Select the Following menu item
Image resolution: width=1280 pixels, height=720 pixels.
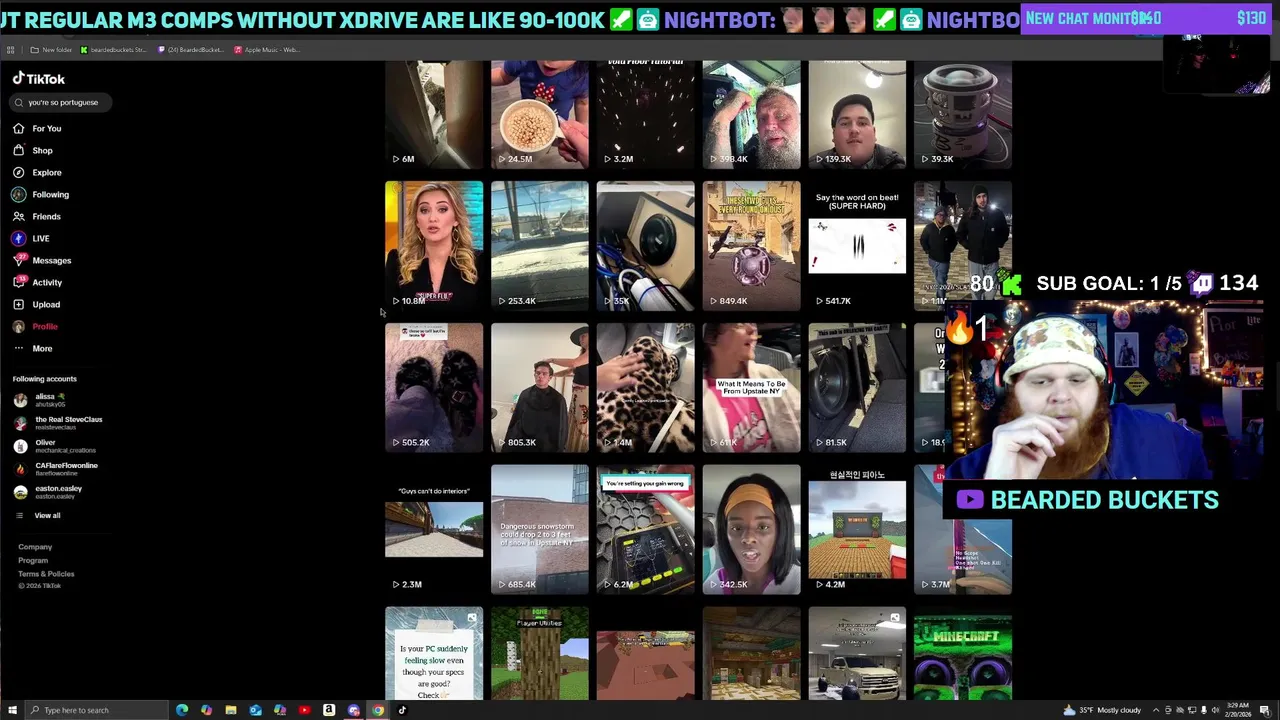(x=41, y=194)
